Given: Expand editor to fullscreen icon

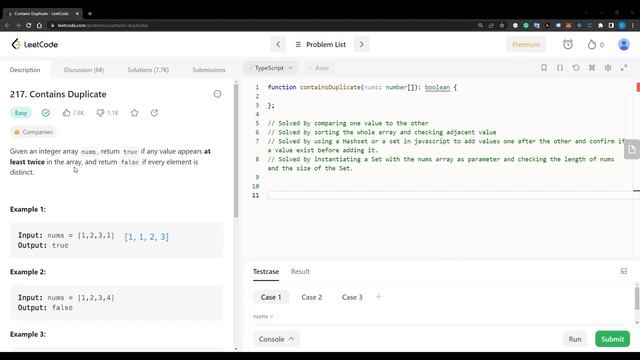Looking at the screenshot, I should click(624, 68).
